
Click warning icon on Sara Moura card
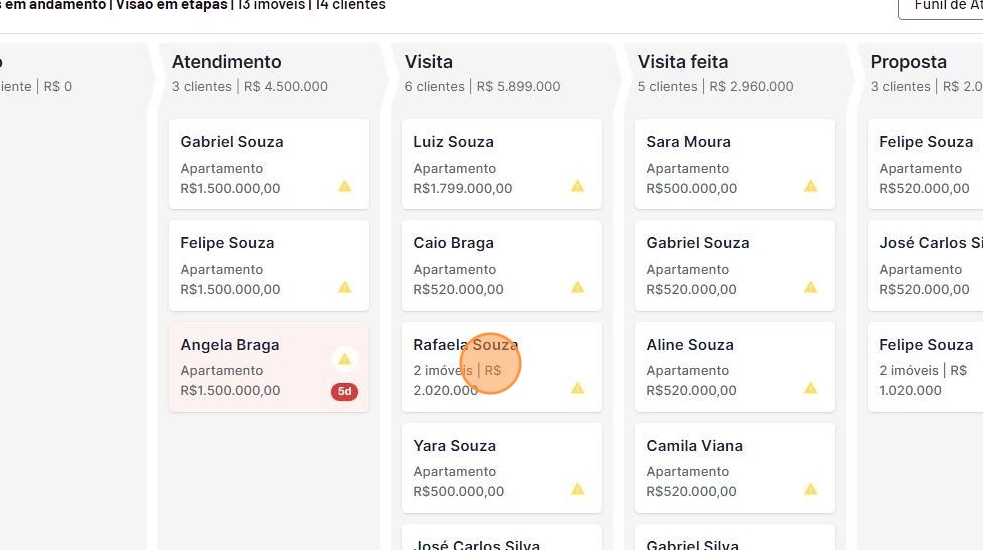click(x=811, y=186)
